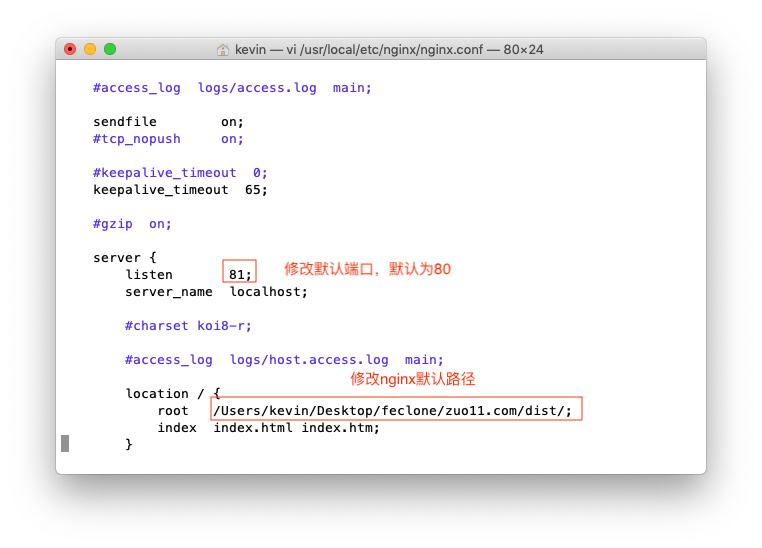Viewport: 762px width, 548px height.
Task: Close the terminal window with red button
Action: (70, 49)
